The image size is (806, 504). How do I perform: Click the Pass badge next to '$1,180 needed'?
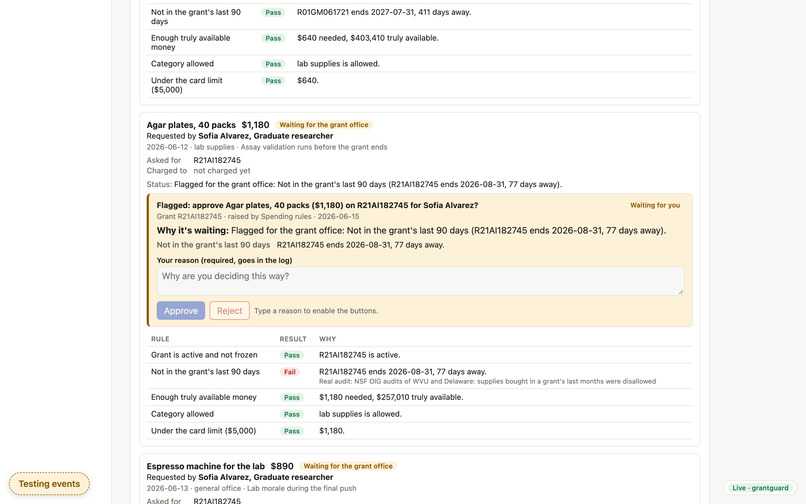(292, 397)
